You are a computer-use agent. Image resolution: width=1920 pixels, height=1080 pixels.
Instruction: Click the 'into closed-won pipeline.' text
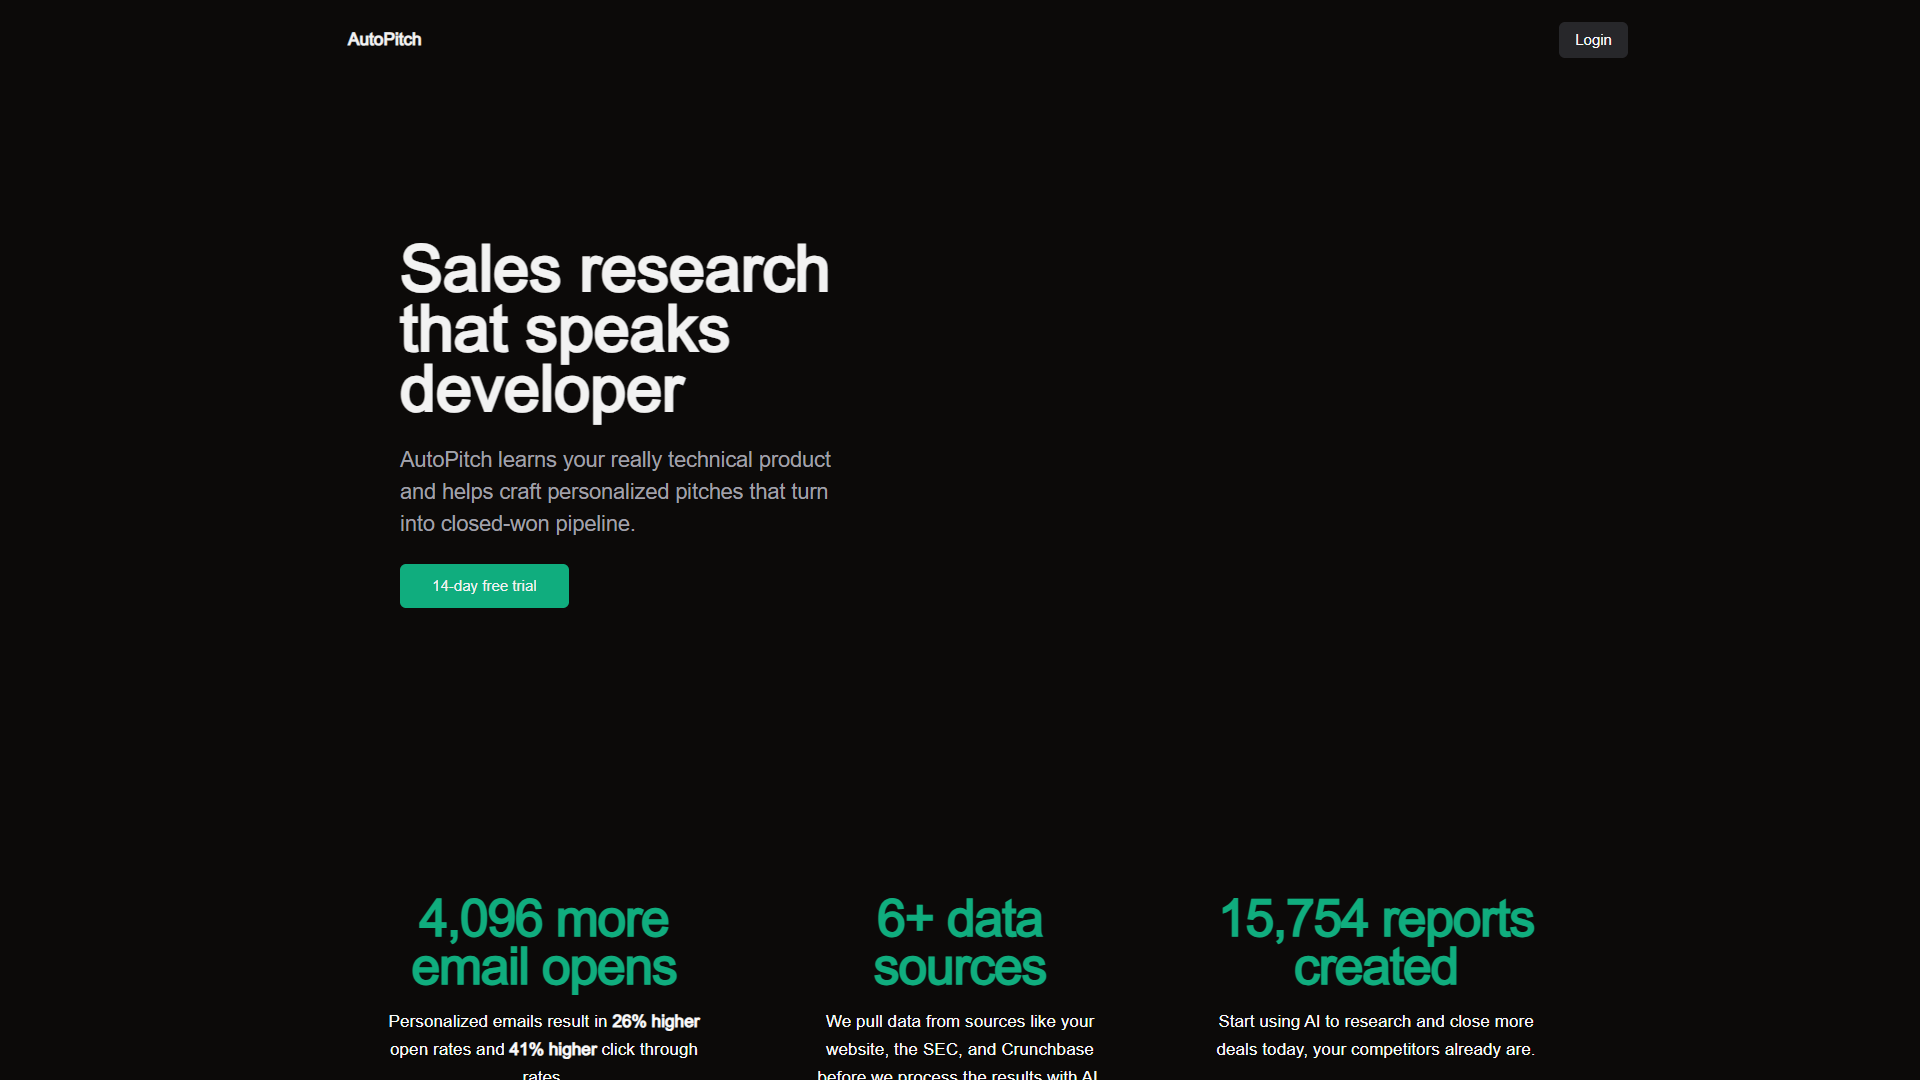(517, 523)
